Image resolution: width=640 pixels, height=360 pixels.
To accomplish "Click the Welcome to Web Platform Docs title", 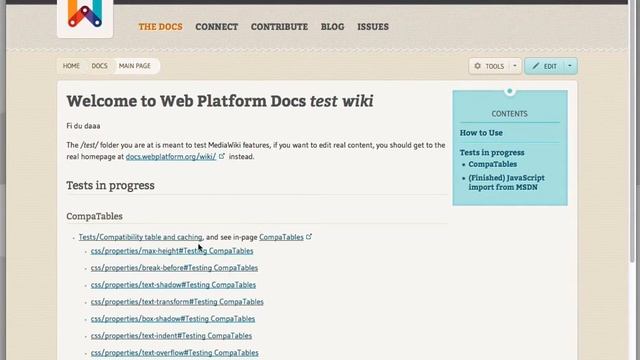I will (x=220, y=101).
